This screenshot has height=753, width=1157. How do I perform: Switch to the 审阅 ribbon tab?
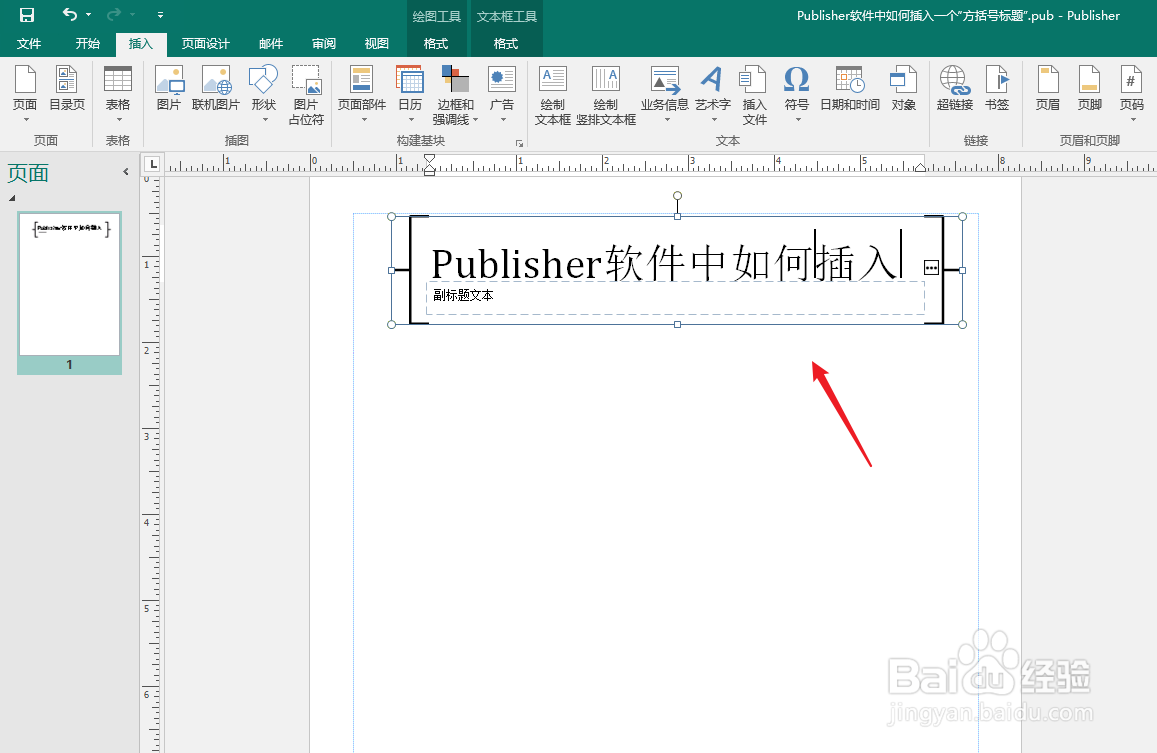point(323,44)
